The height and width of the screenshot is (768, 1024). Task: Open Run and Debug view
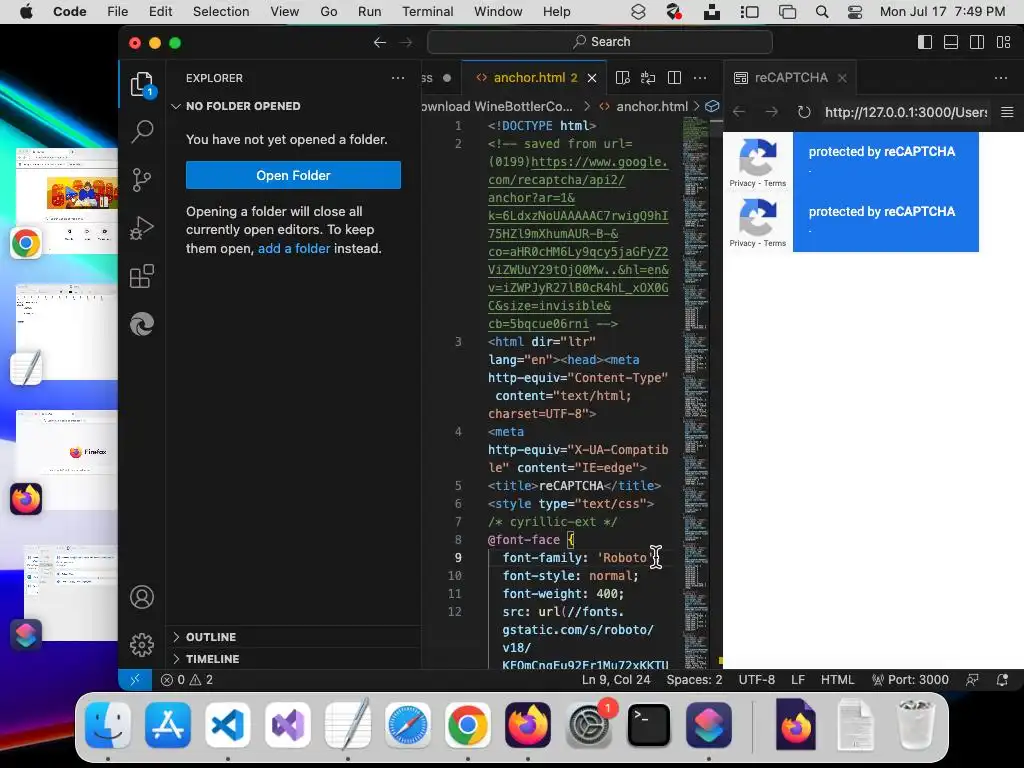point(142,228)
